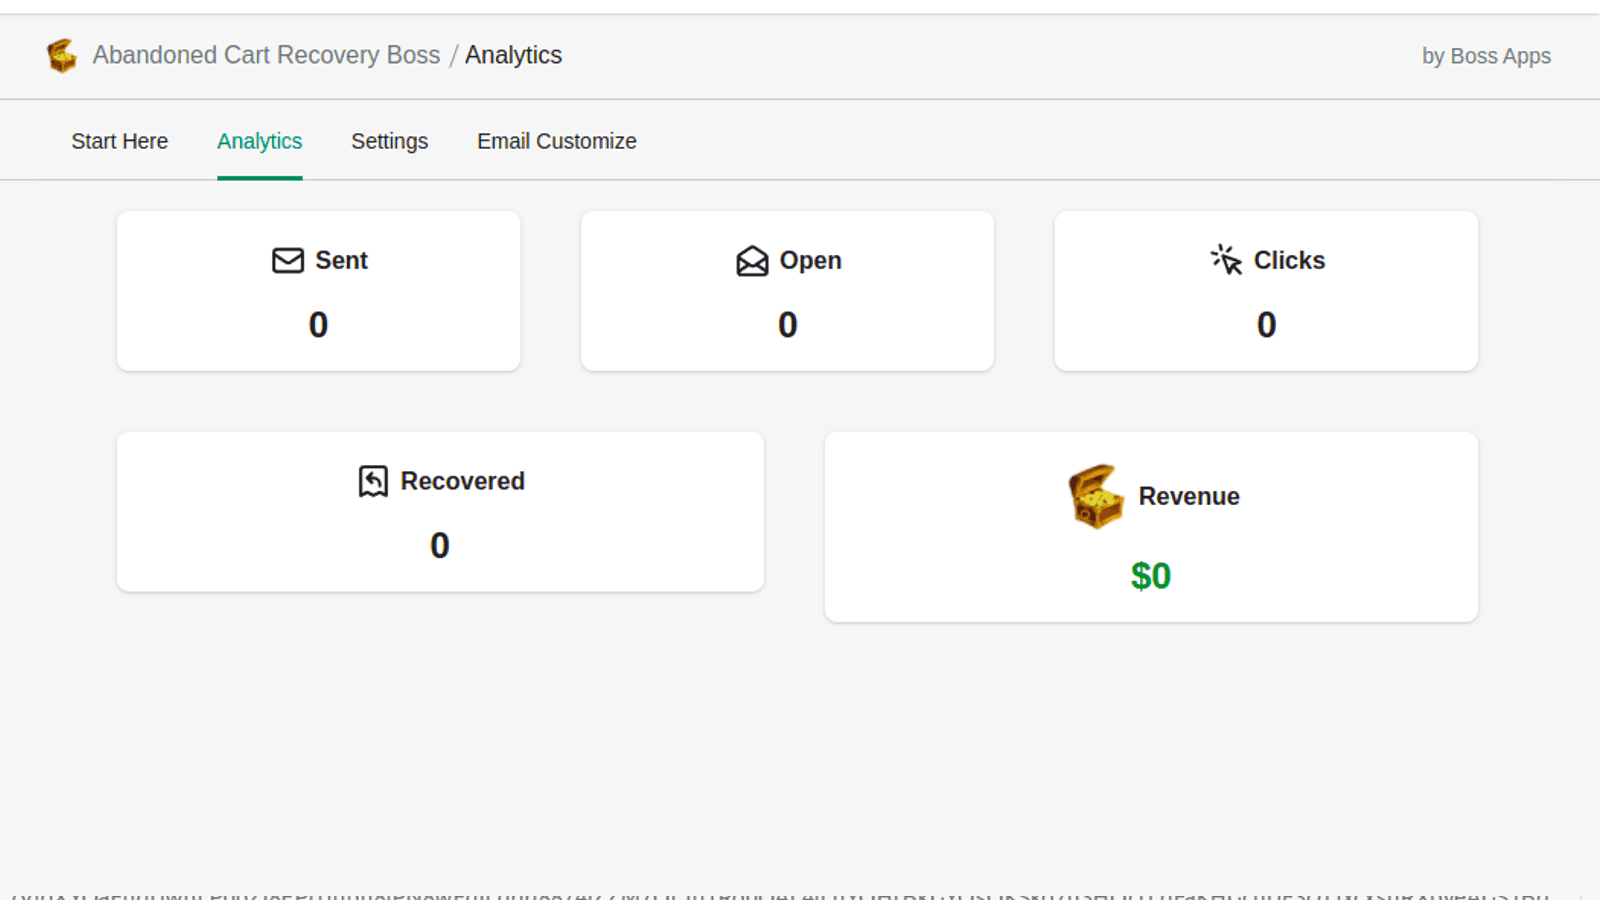The width and height of the screenshot is (1600, 900).
Task: Click the Analytics breadcrumb title
Action: point(513,55)
